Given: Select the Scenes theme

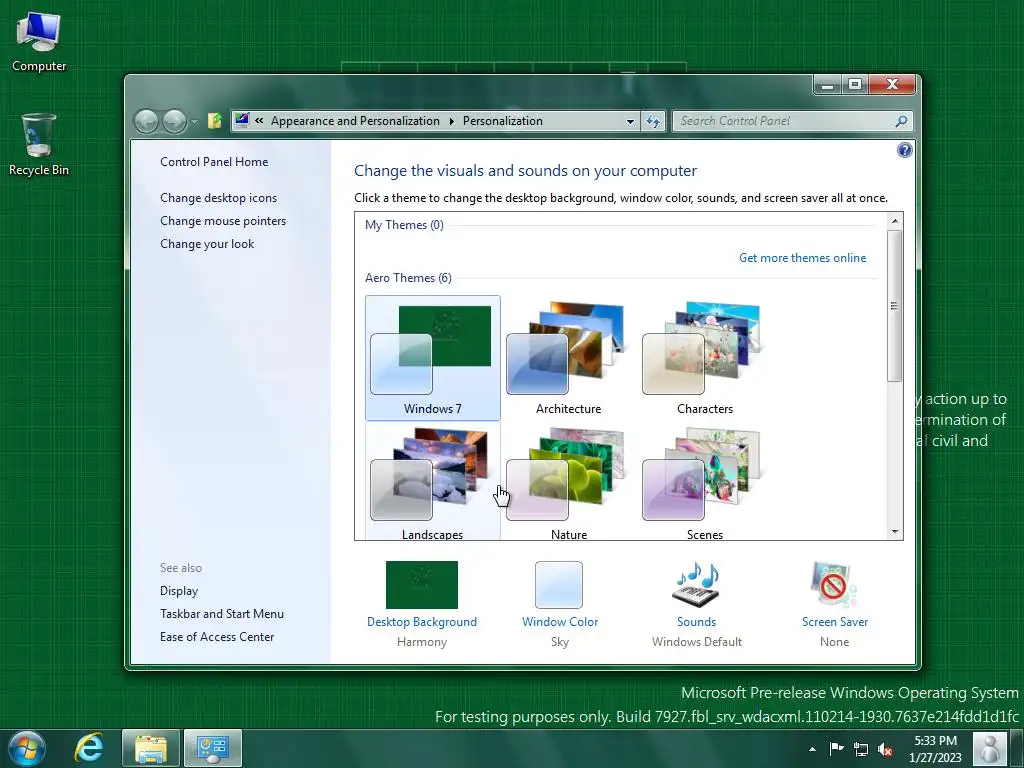Looking at the screenshot, I should (705, 482).
